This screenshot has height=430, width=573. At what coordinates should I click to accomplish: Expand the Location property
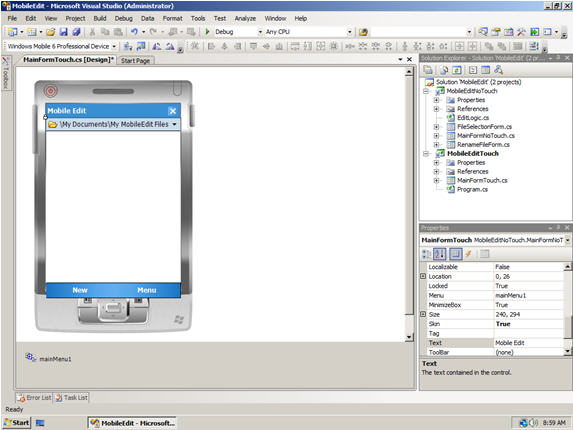coord(423,276)
